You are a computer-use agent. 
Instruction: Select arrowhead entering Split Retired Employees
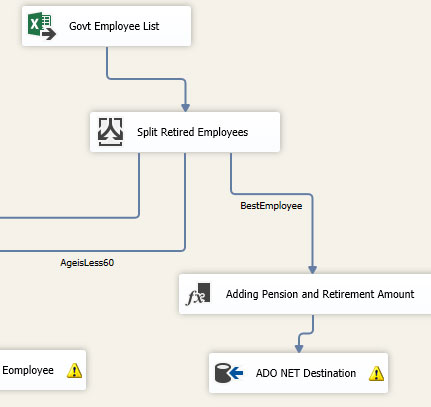(x=186, y=108)
